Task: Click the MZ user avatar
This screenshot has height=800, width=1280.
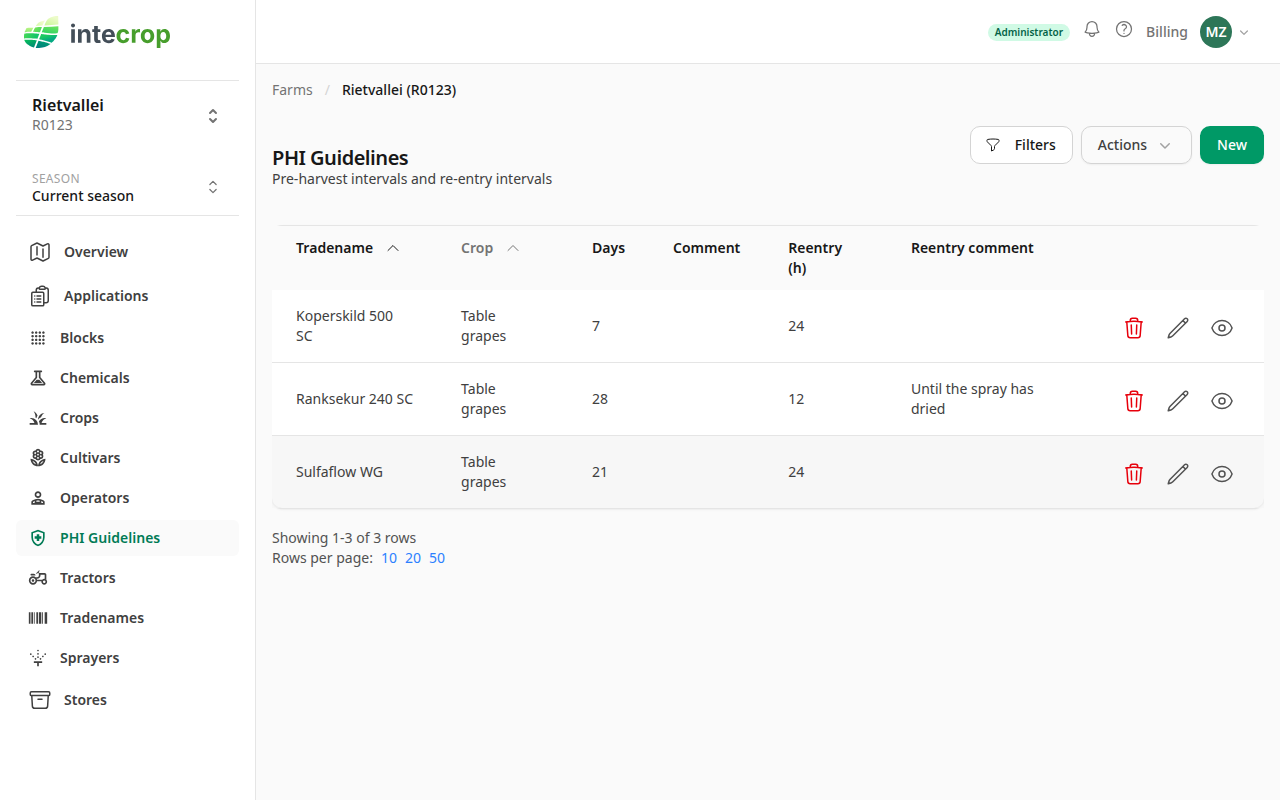Action: (1216, 32)
